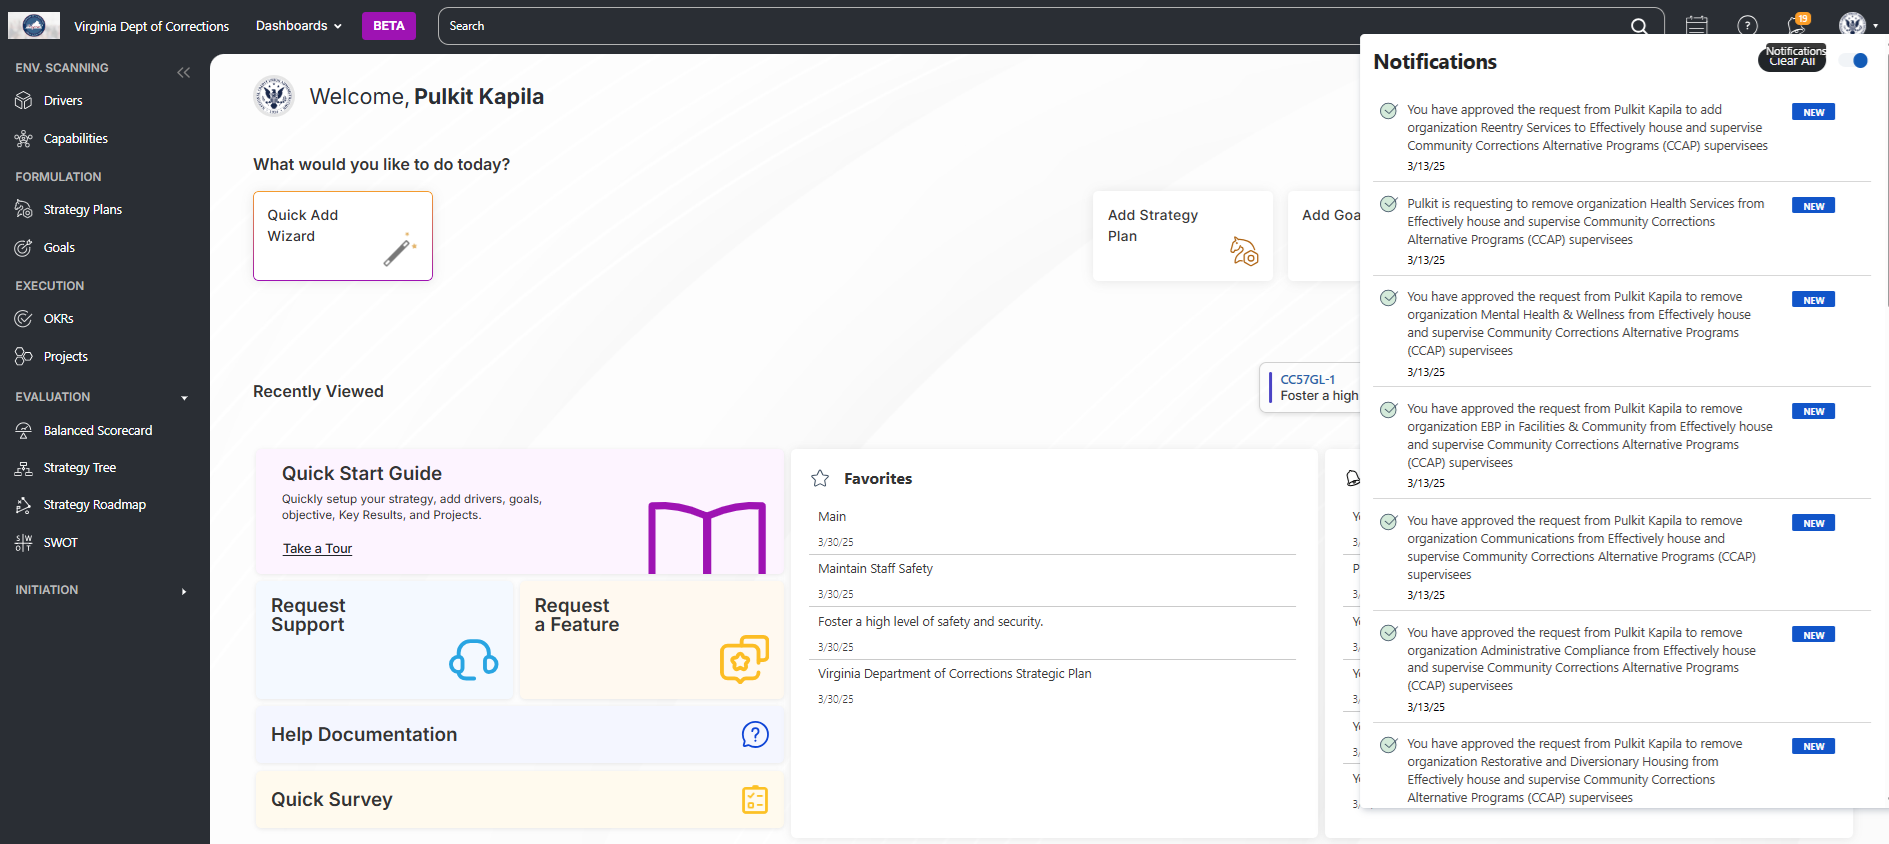Click the notifications bell with badge
Viewport: 1889px width, 844px height.
[x=1798, y=24]
